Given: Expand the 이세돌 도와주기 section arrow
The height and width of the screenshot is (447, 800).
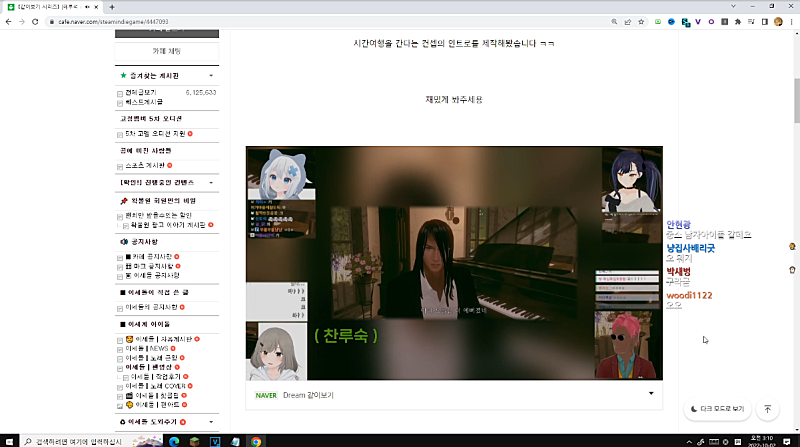Looking at the screenshot, I should click(211, 422).
